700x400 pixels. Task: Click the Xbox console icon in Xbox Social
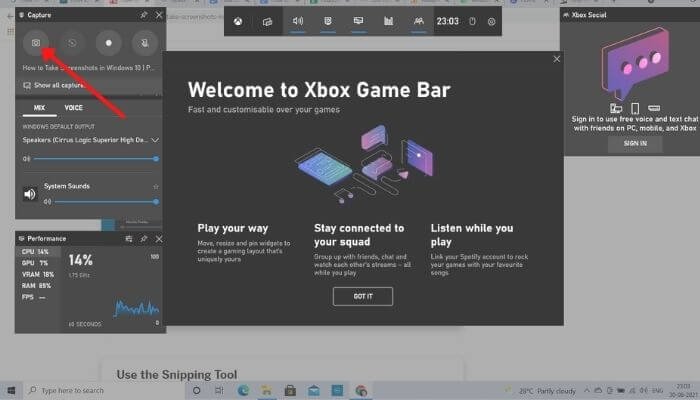click(654, 108)
